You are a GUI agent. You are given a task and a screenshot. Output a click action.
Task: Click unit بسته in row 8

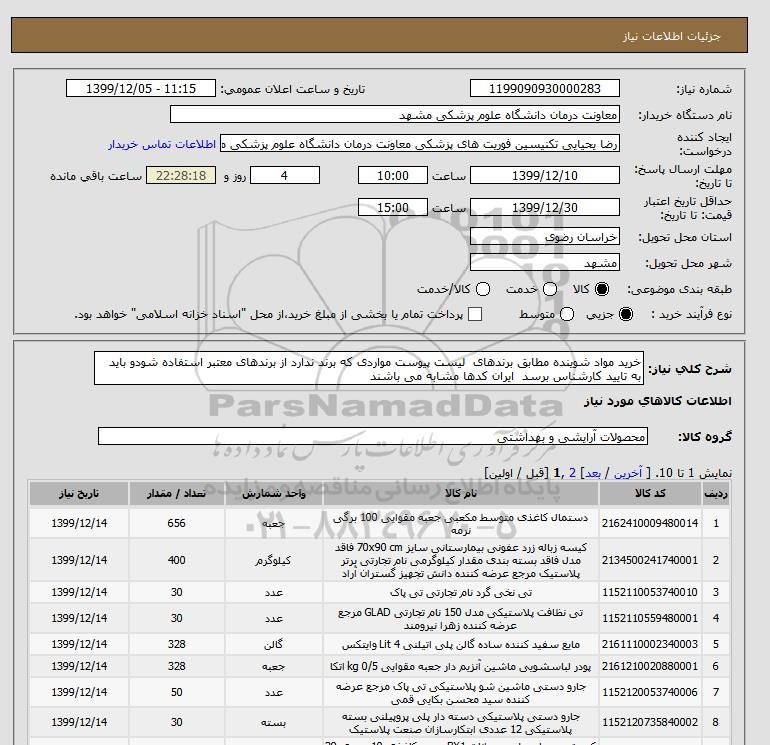(x=273, y=722)
